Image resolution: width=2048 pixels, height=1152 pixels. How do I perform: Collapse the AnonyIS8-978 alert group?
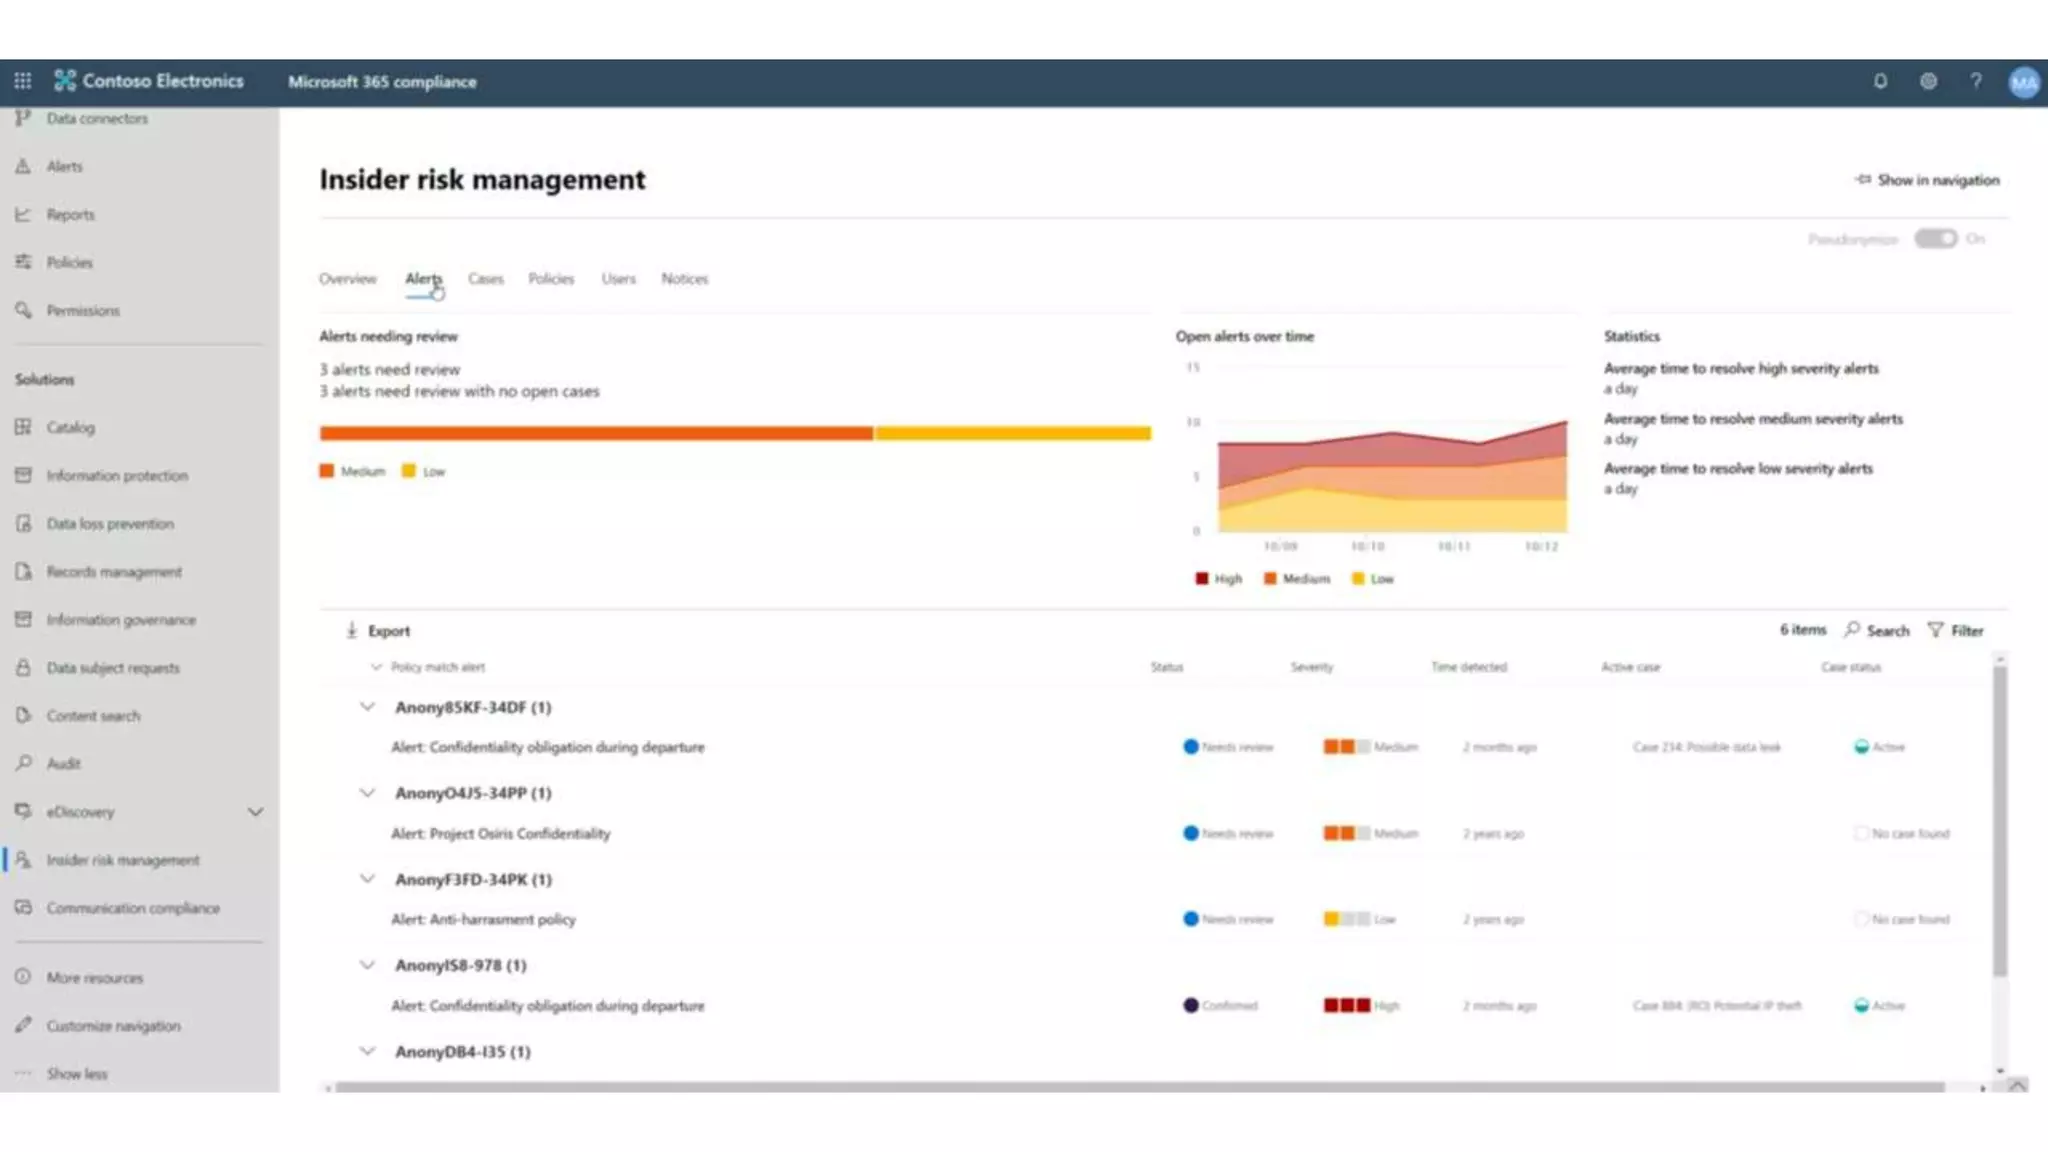click(367, 965)
